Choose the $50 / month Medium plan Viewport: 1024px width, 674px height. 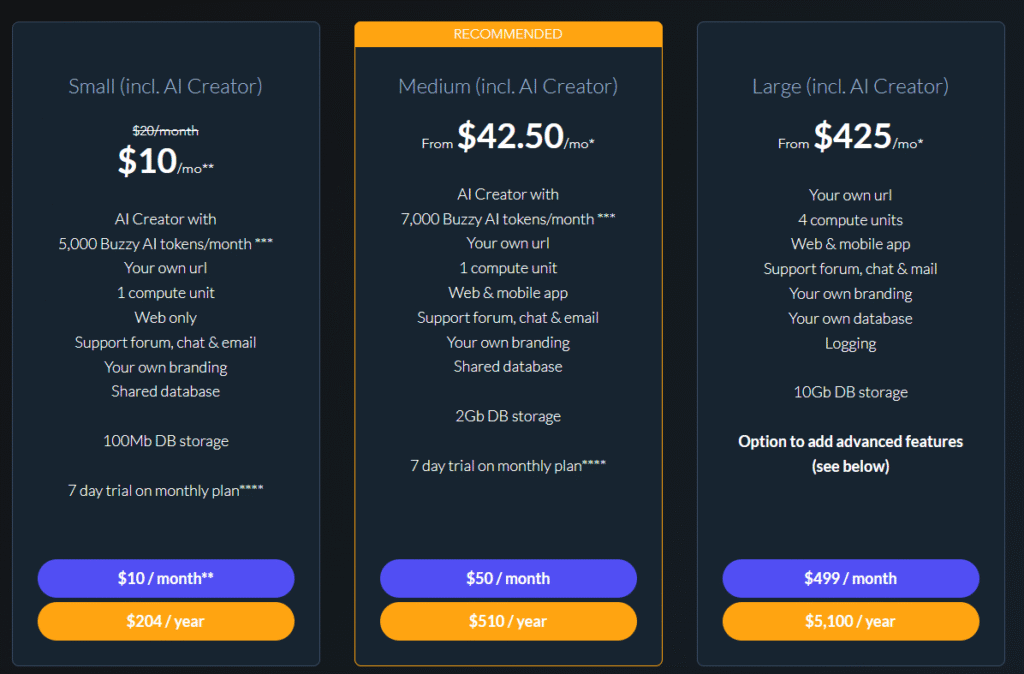pyautogui.click(x=508, y=578)
